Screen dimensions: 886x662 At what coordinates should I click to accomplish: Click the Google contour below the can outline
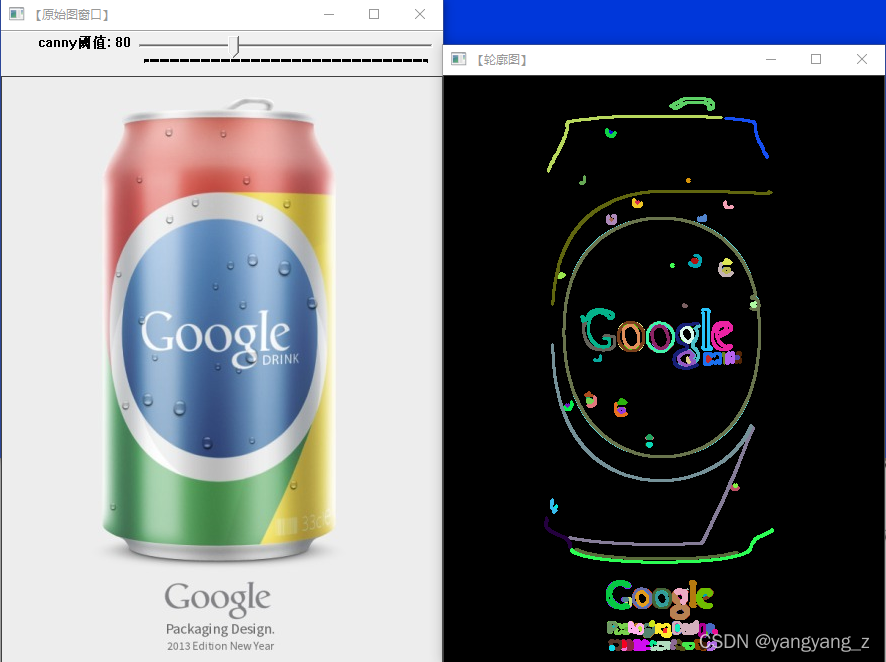(659, 599)
